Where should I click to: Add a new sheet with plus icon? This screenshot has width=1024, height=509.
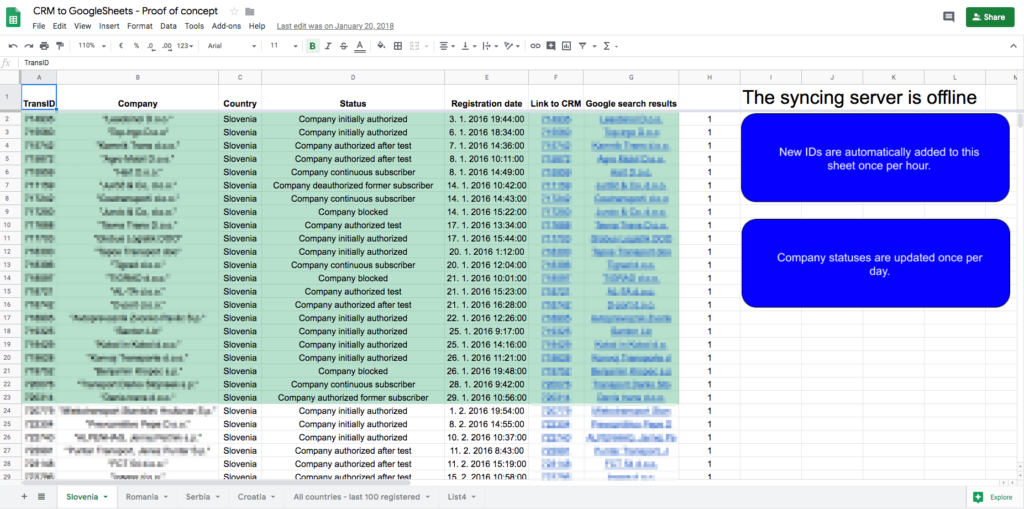pos(23,496)
